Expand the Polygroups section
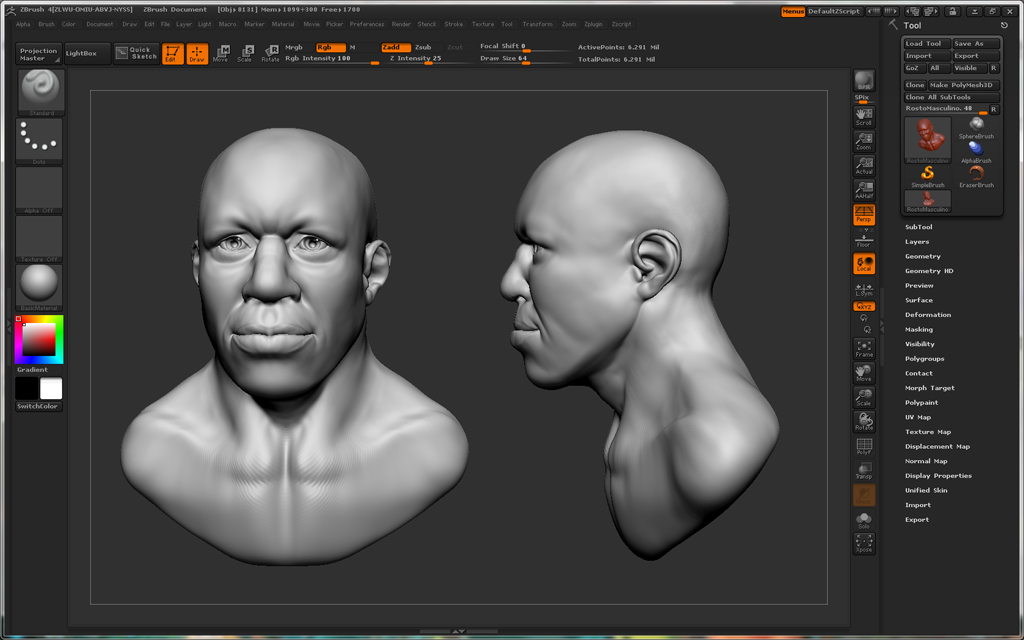The width and height of the screenshot is (1024, 640). pos(925,359)
